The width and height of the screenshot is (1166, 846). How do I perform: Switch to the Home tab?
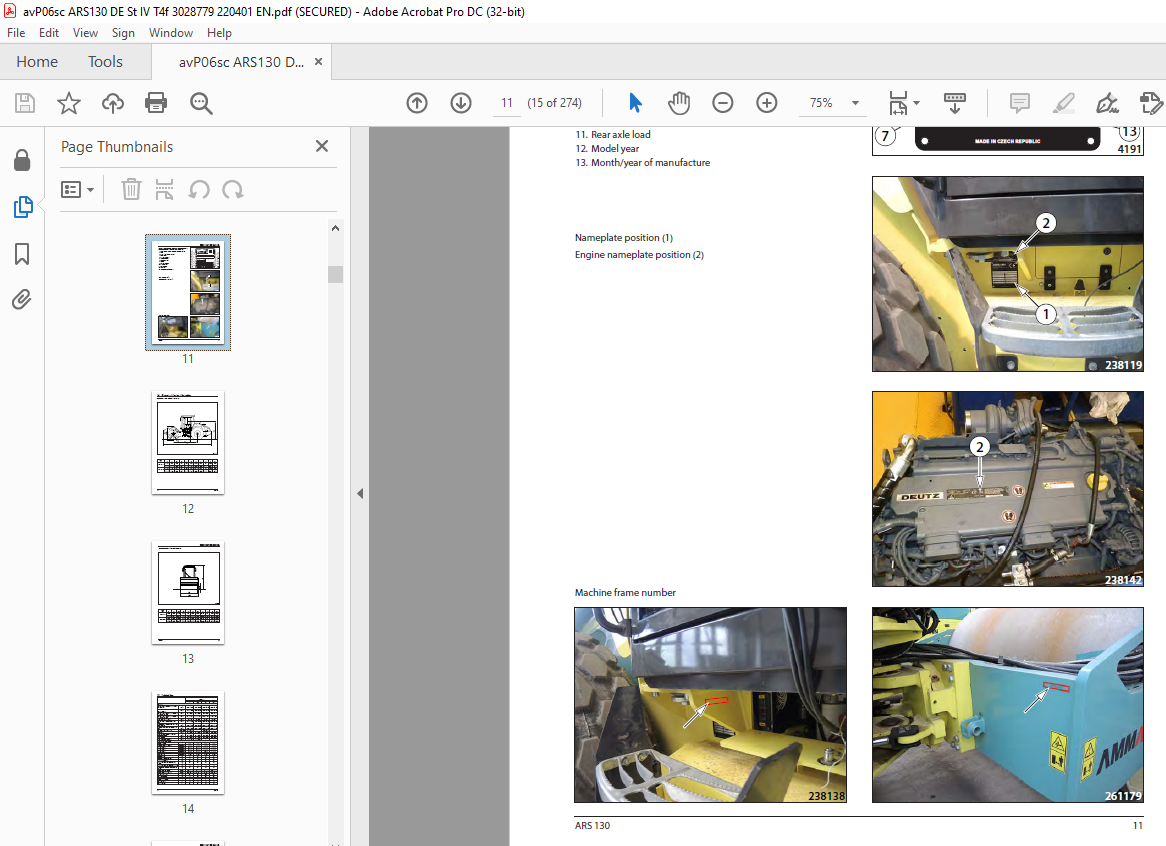37,62
